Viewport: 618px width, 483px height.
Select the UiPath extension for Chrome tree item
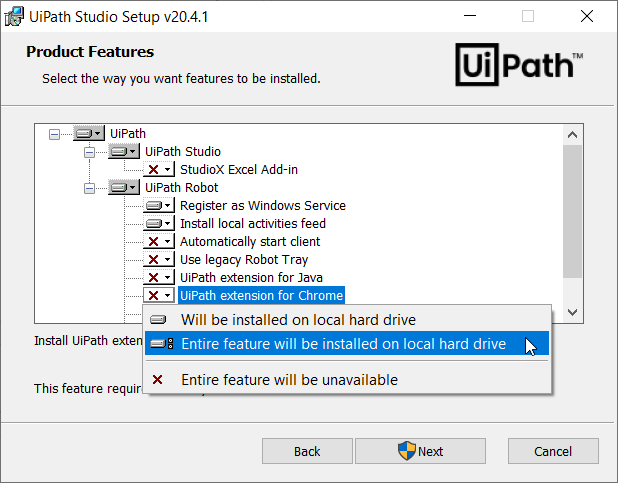261,295
